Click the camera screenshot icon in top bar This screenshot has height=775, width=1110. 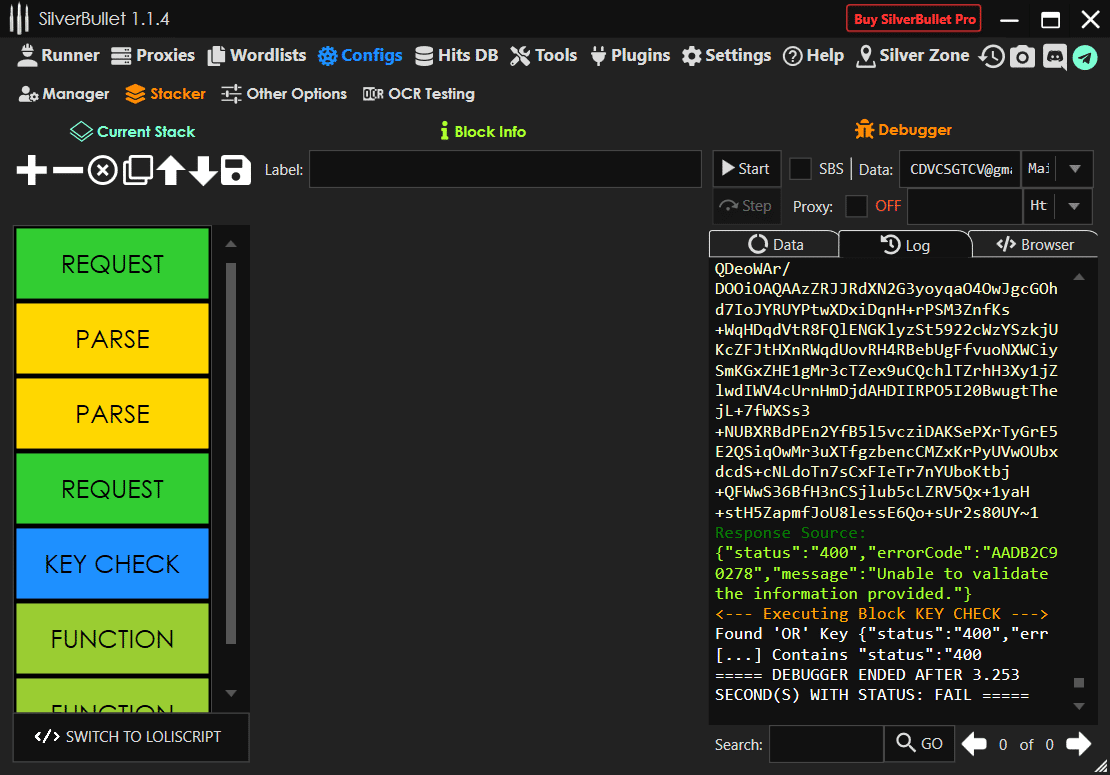[1021, 56]
